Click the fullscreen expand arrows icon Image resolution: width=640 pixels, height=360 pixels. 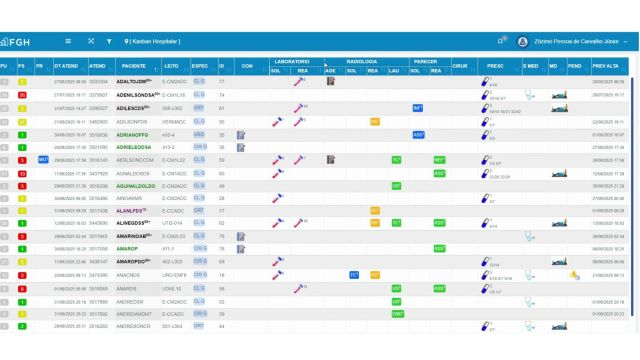click(91, 41)
